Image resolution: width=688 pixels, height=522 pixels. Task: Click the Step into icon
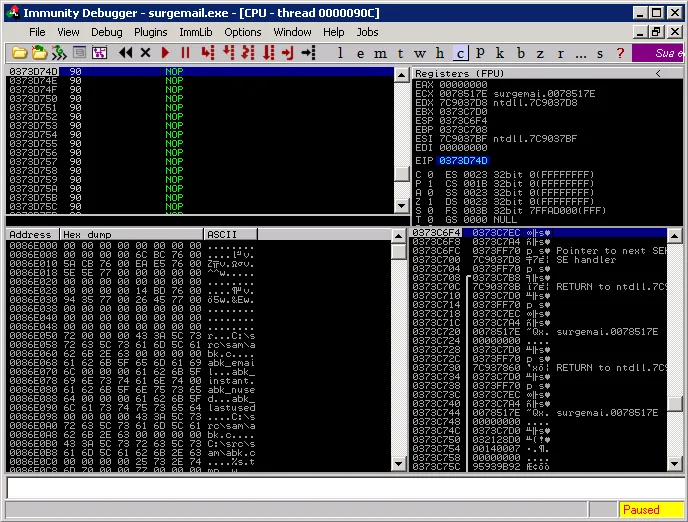[x=208, y=52]
